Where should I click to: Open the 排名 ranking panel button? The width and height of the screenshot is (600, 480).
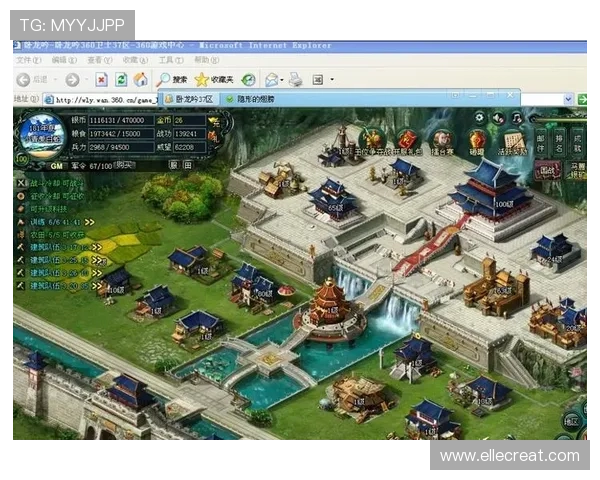coord(559,143)
